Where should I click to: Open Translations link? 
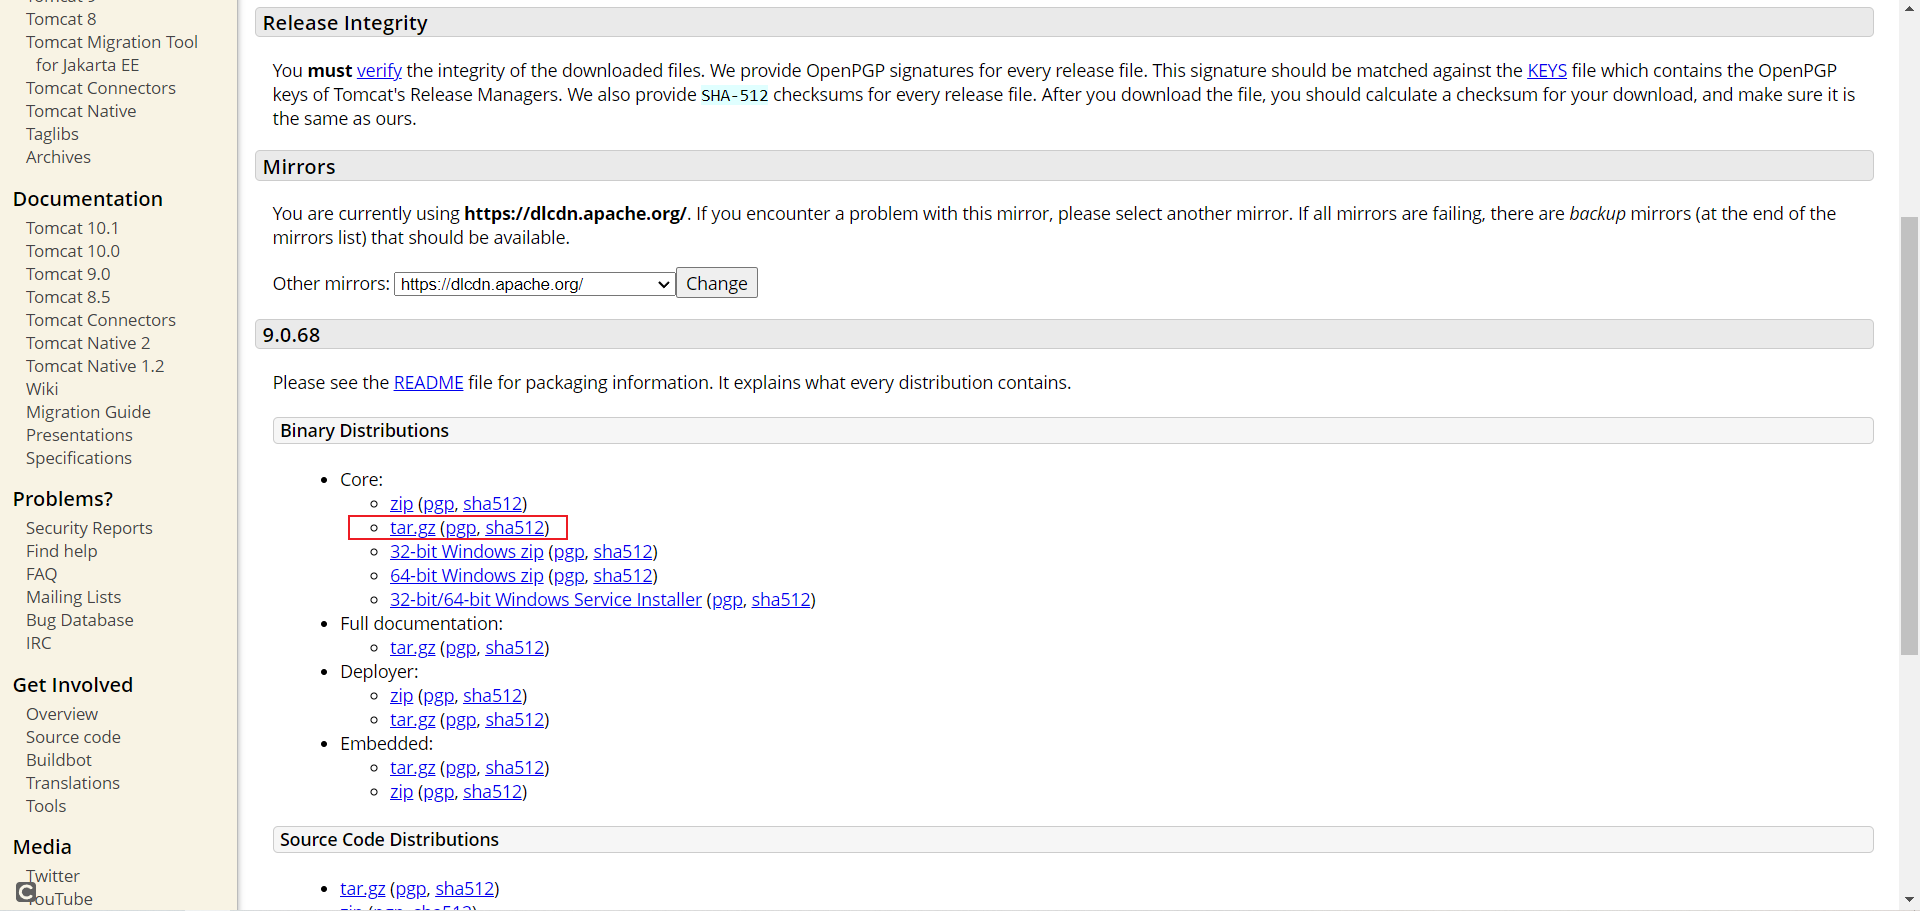point(73,783)
